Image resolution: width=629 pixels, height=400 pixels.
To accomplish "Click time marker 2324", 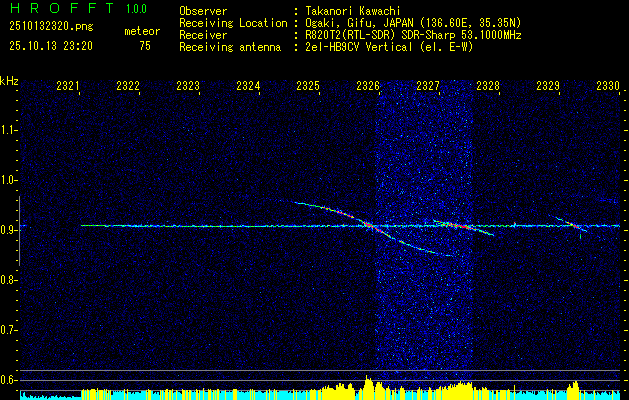I will click(x=248, y=86).
